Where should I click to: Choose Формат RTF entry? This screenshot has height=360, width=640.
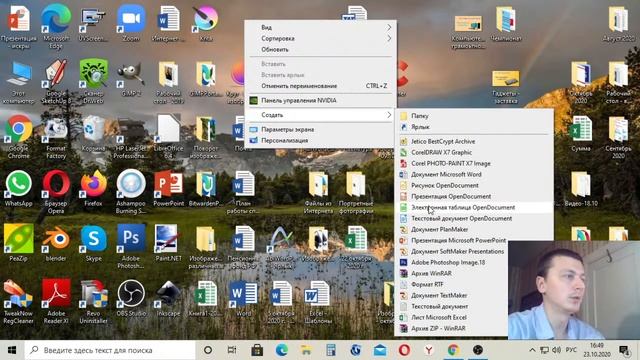click(x=452, y=284)
